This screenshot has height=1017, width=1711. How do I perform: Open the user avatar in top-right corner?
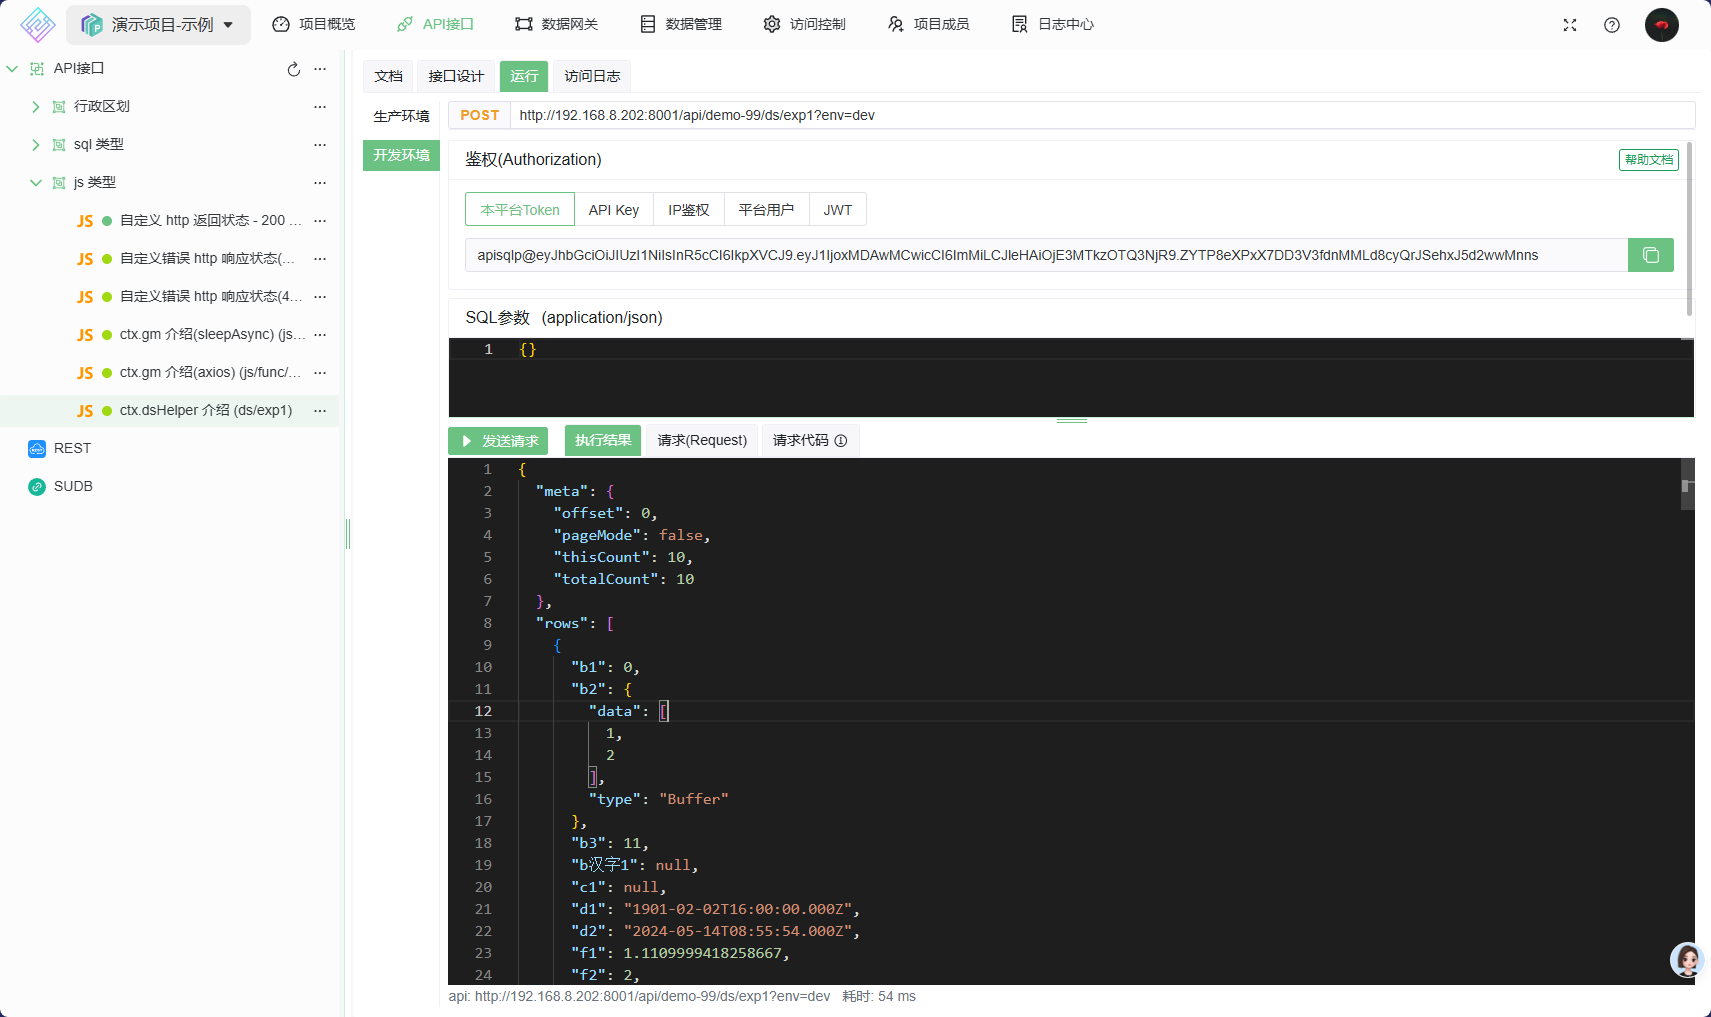pyautogui.click(x=1661, y=25)
